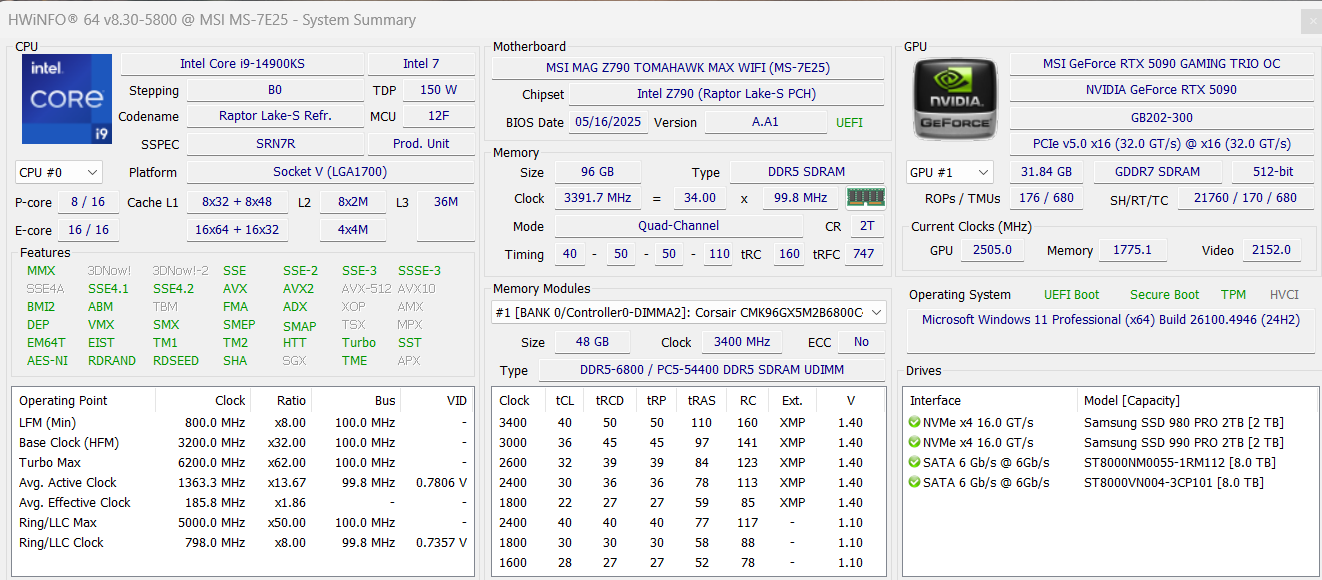This screenshot has width=1322, height=580.
Task: Click the Intel Core i9-14900KS name field
Action: click(x=242, y=64)
